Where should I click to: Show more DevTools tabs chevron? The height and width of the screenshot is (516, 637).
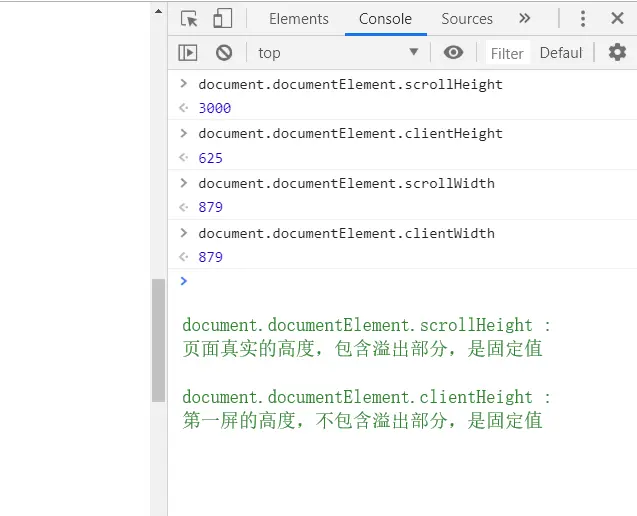[x=524, y=18]
